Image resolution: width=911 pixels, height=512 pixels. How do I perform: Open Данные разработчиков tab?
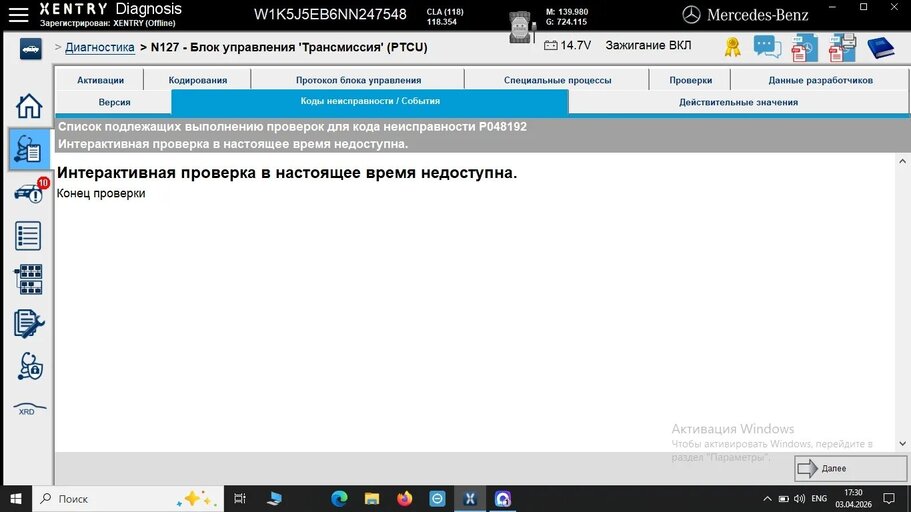click(820, 80)
